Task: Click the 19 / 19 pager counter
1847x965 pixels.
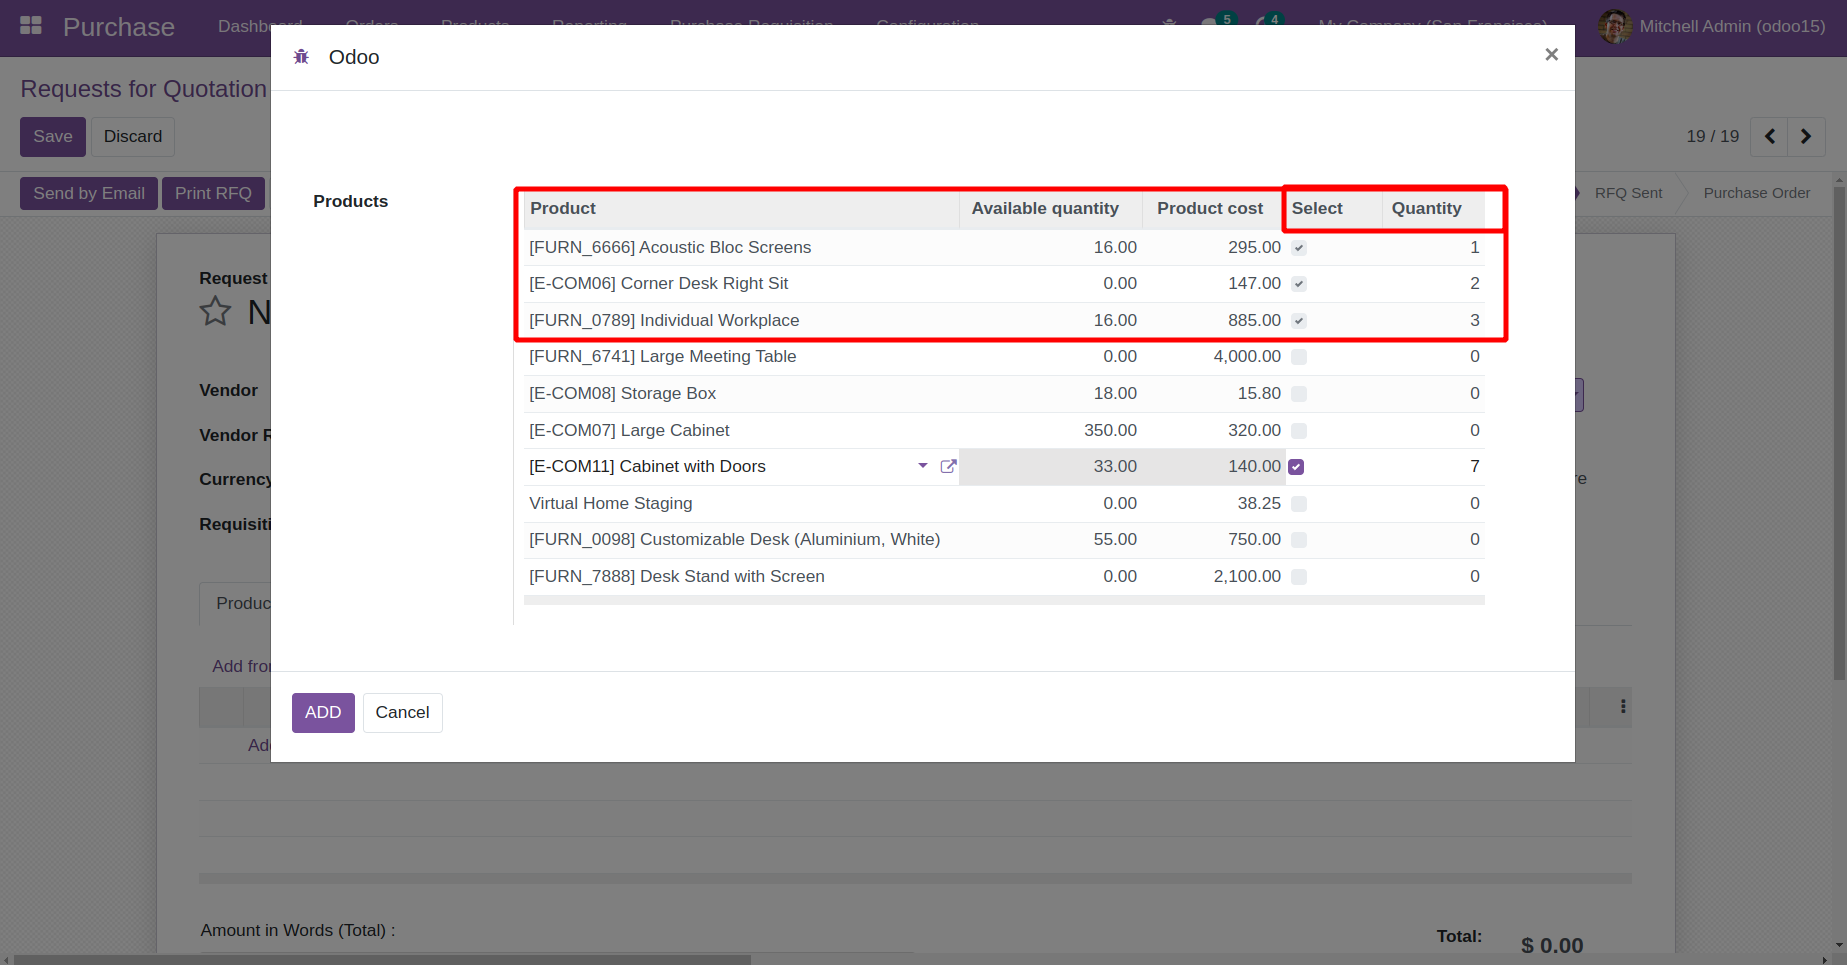Action: click(x=1713, y=137)
